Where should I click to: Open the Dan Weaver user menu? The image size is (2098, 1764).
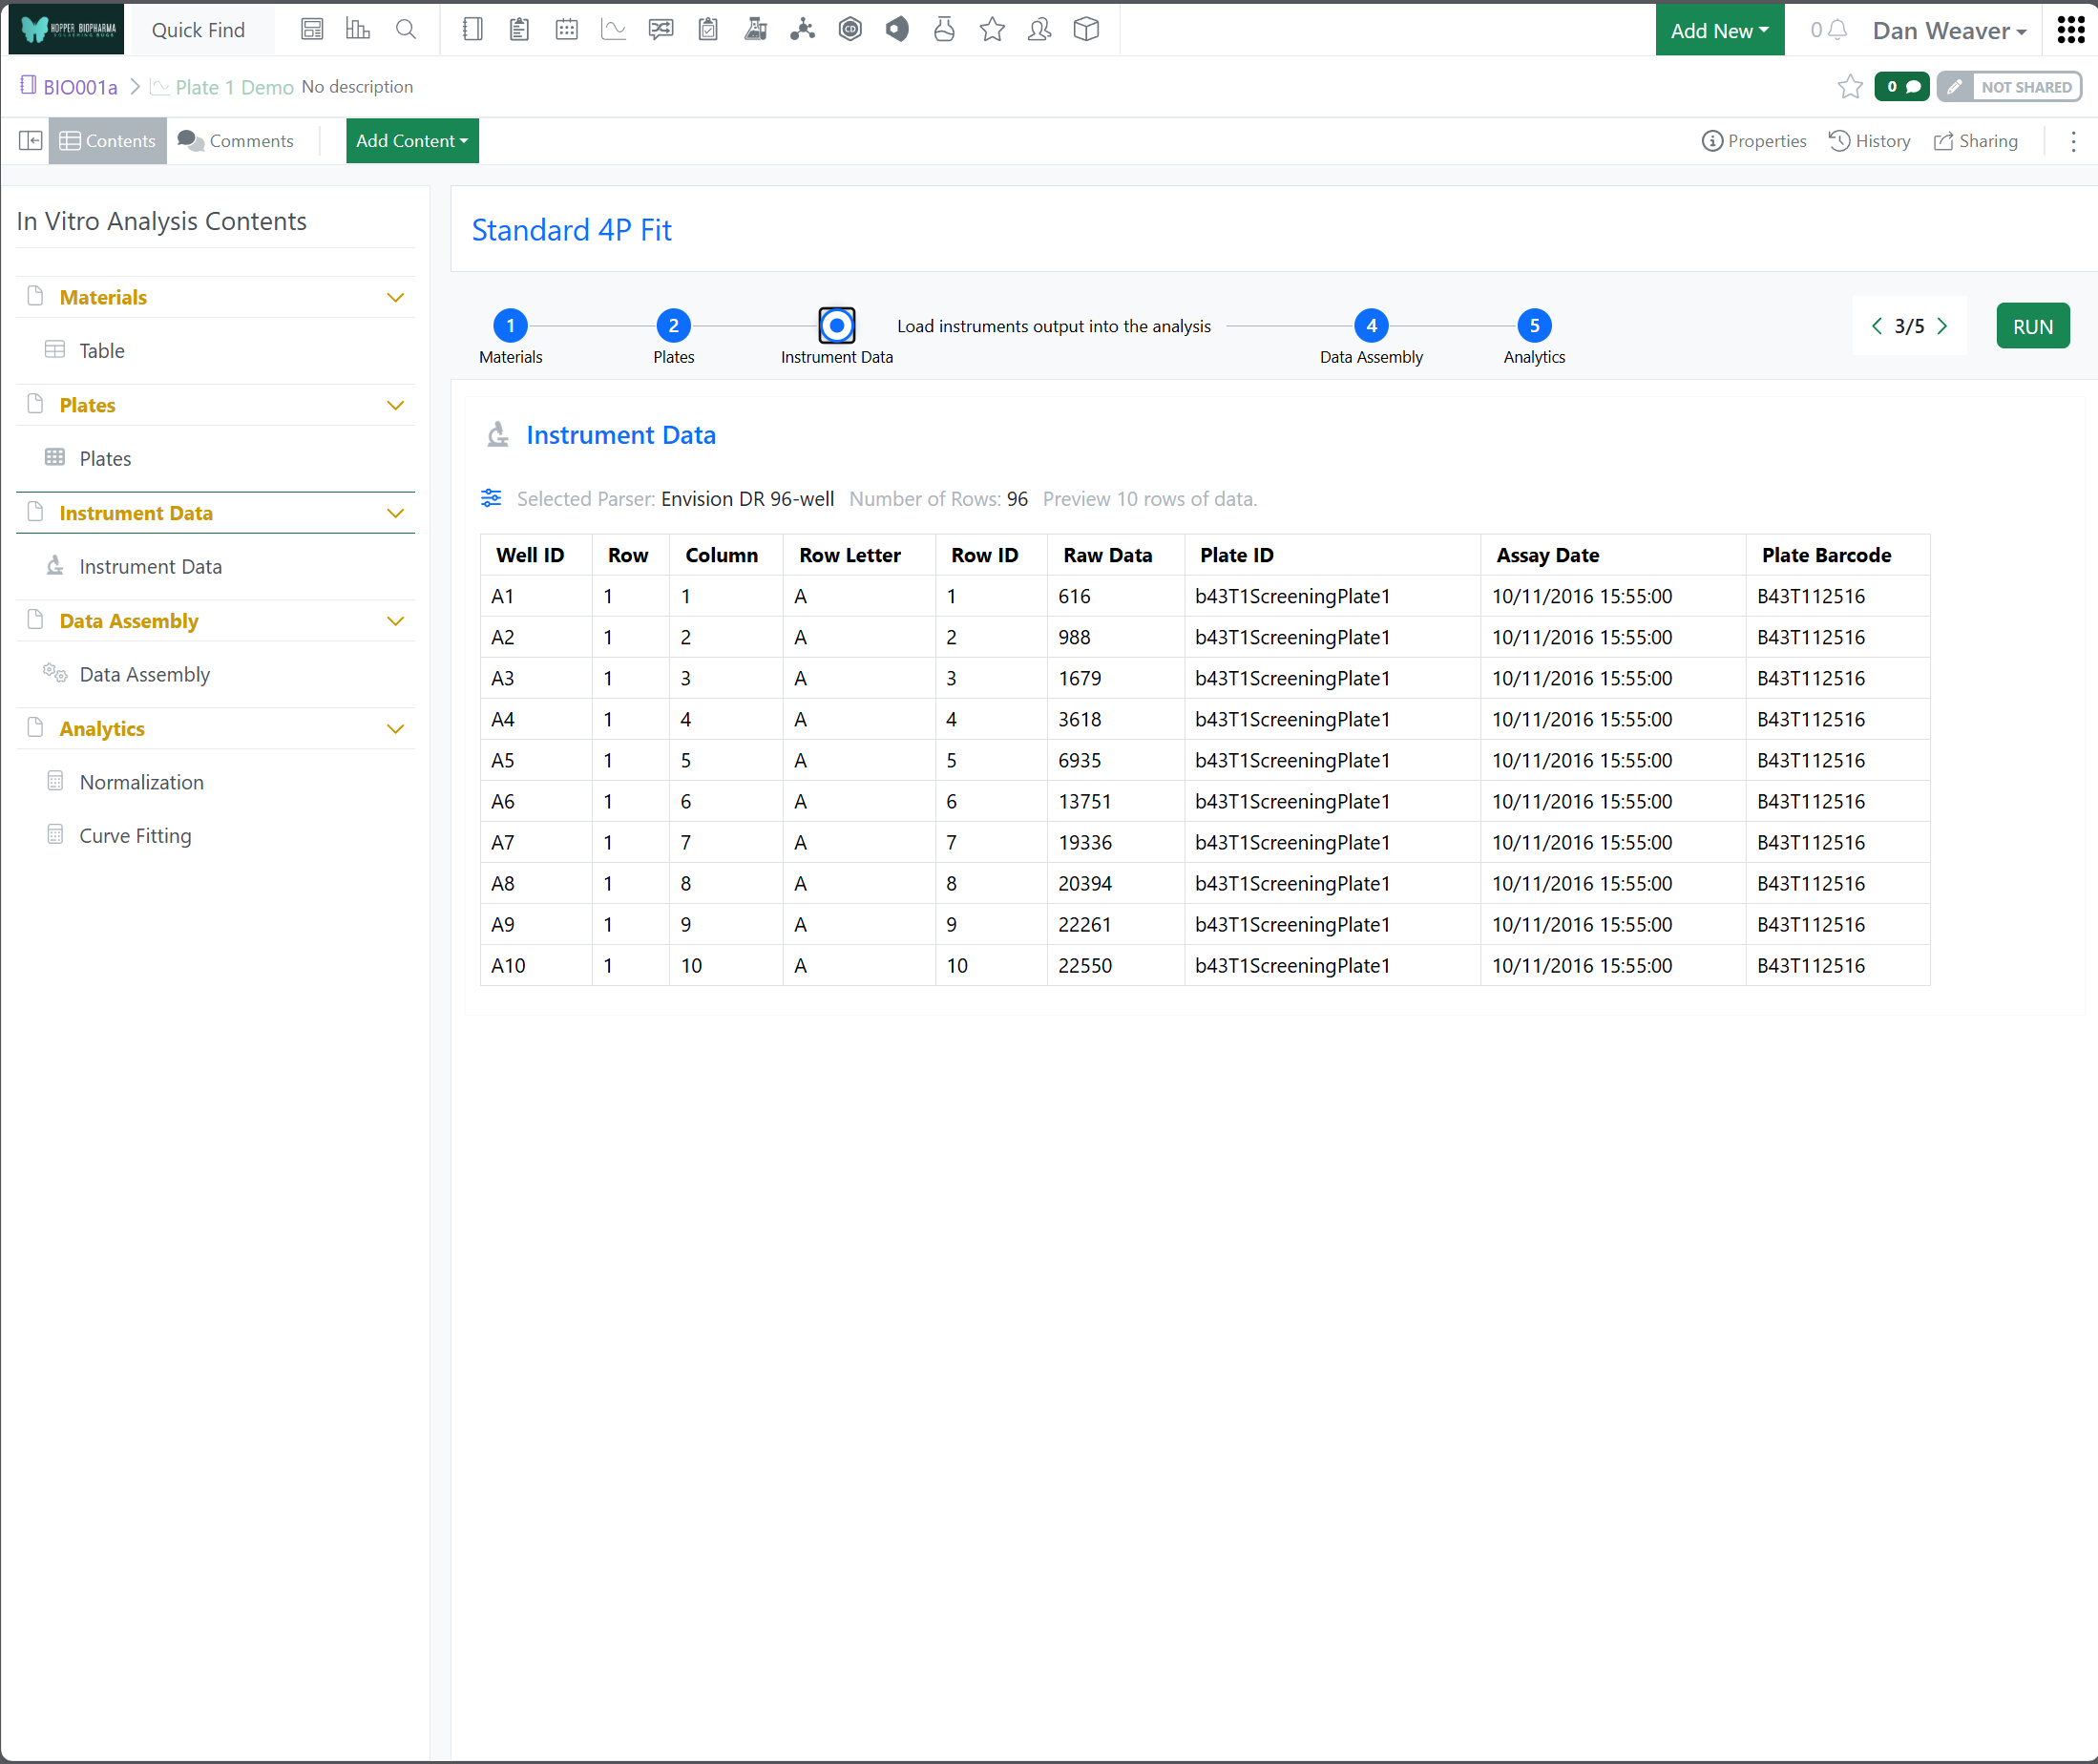pos(1948,31)
